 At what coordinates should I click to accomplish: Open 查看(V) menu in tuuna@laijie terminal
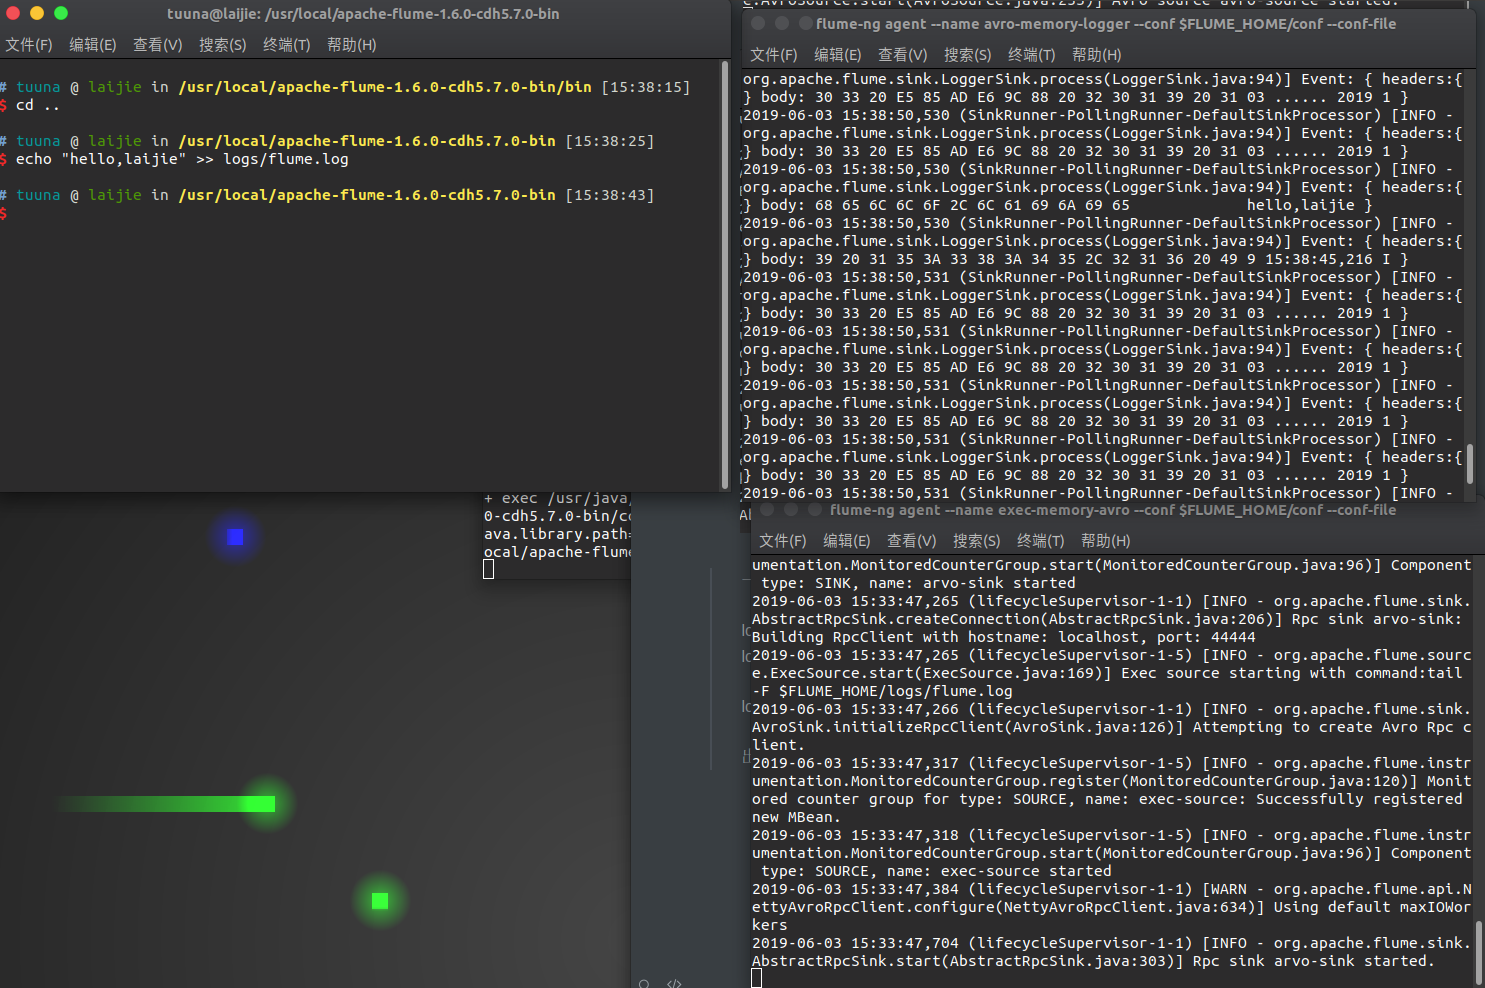click(158, 45)
